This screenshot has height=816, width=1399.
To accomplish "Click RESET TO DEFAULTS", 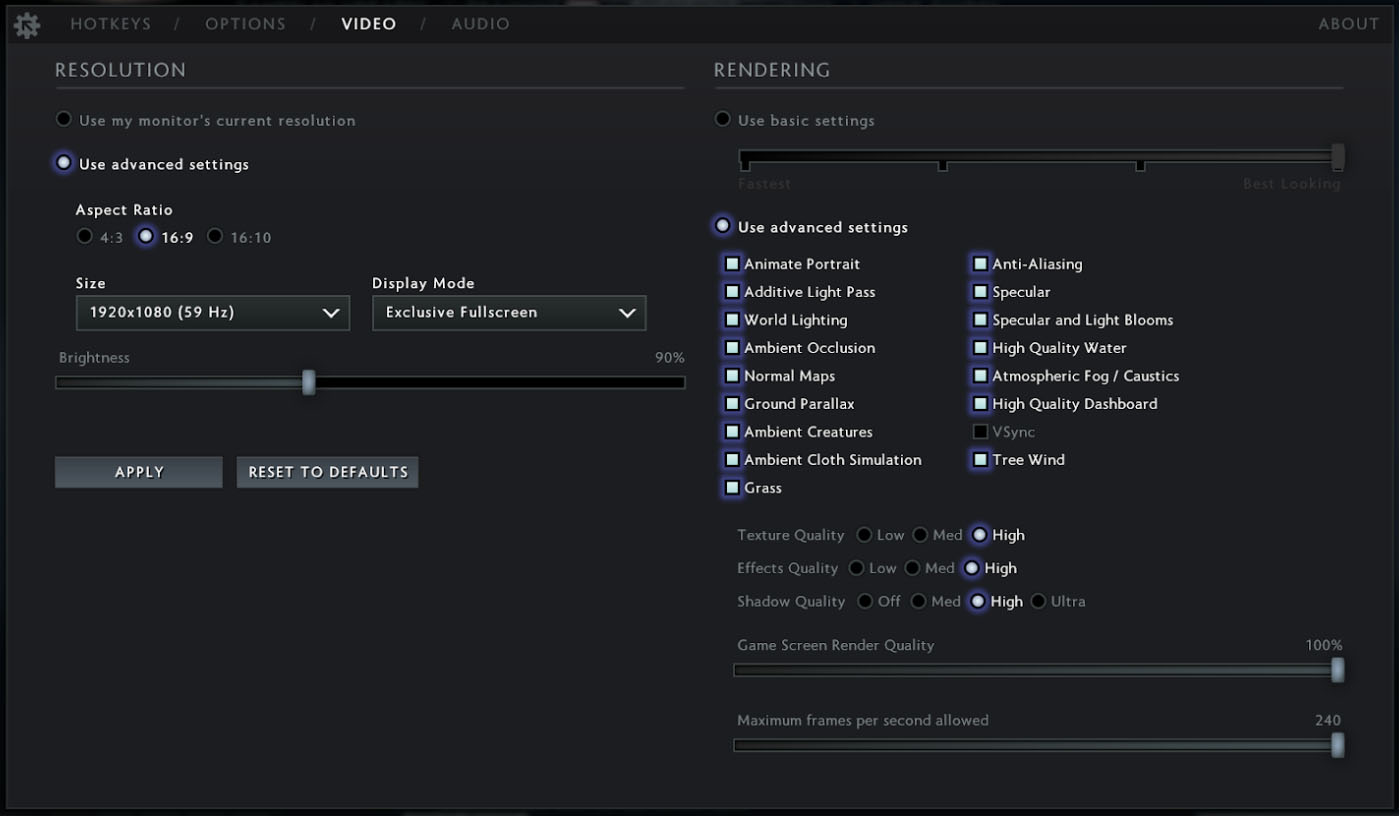I will [x=327, y=471].
